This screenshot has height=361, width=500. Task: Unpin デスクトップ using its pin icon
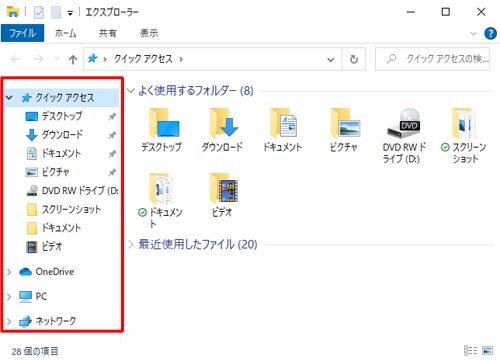tap(112, 117)
